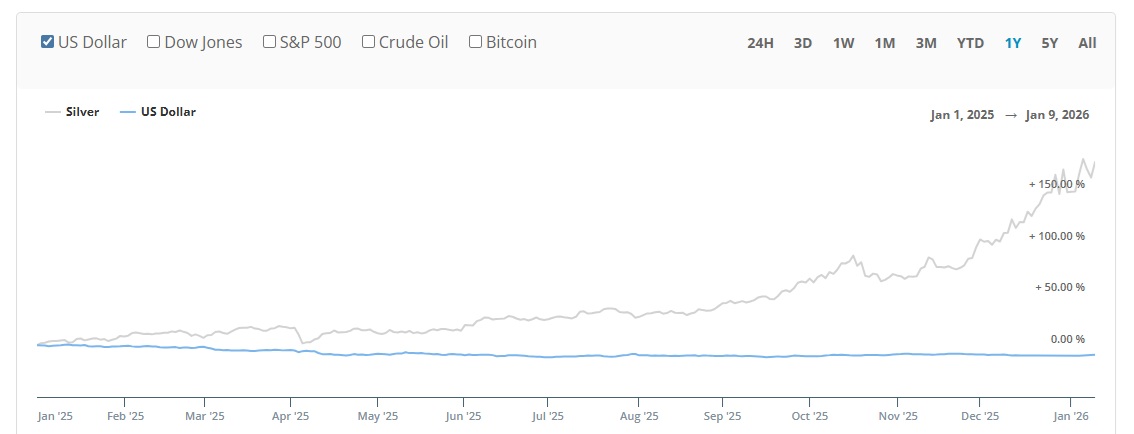Click the Jan 1, 2025 start date

pyautogui.click(x=962, y=115)
